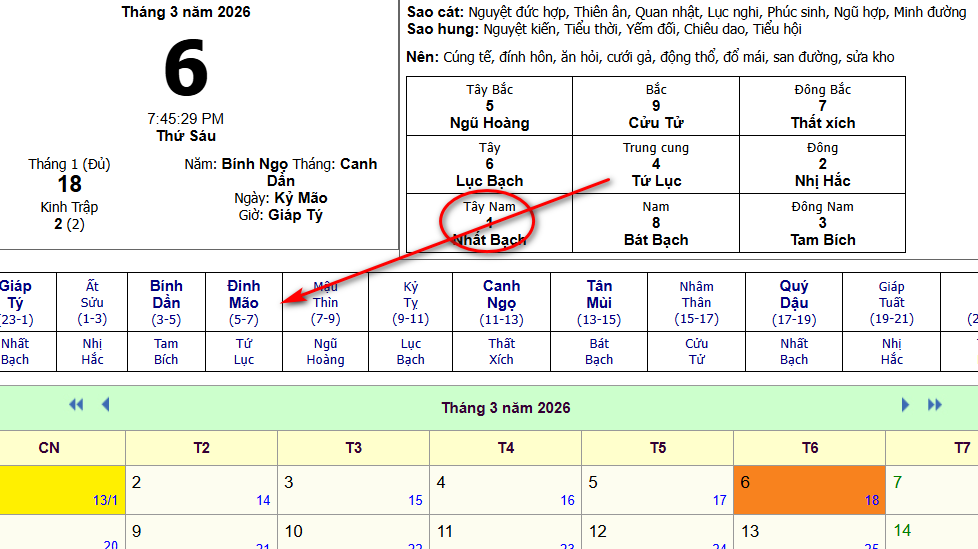Screen dimensions: 978x549
Task: Go to previous month with single left arrow
Action: tap(105, 405)
